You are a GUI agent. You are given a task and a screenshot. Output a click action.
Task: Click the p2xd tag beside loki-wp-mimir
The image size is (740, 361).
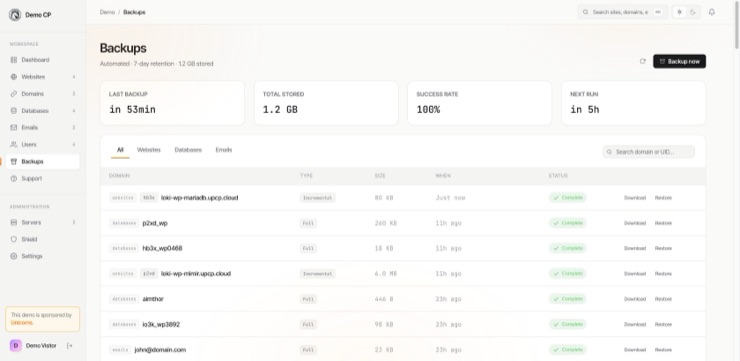coord(149,274)
